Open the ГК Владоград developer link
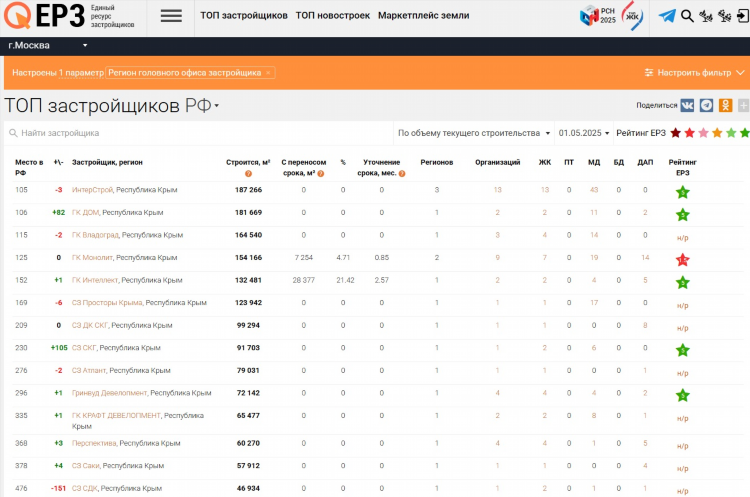 95,235
